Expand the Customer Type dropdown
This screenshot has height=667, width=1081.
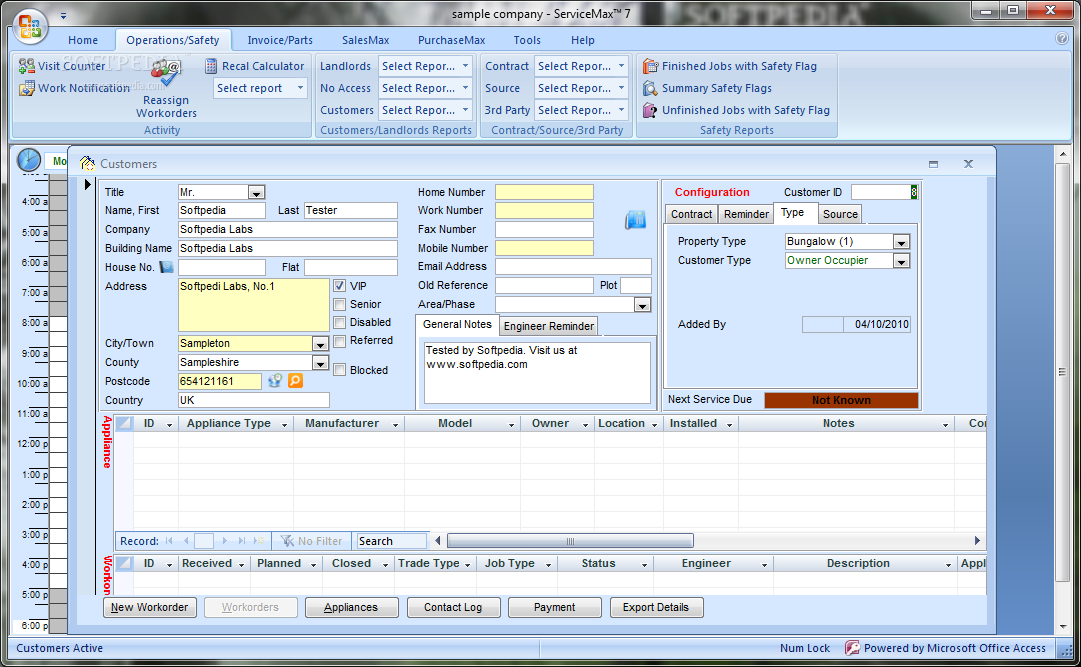tap(901, 261)
